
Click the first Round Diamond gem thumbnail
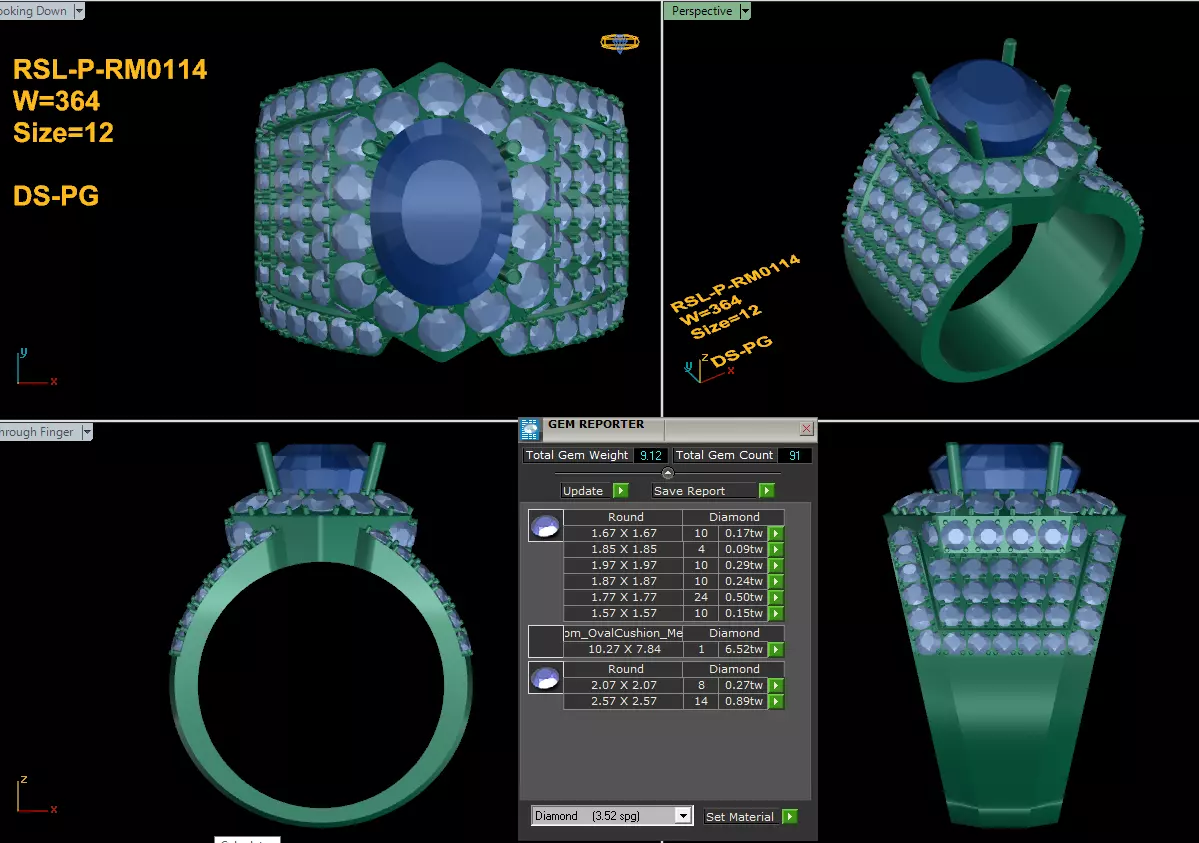[x=546, y=526]
